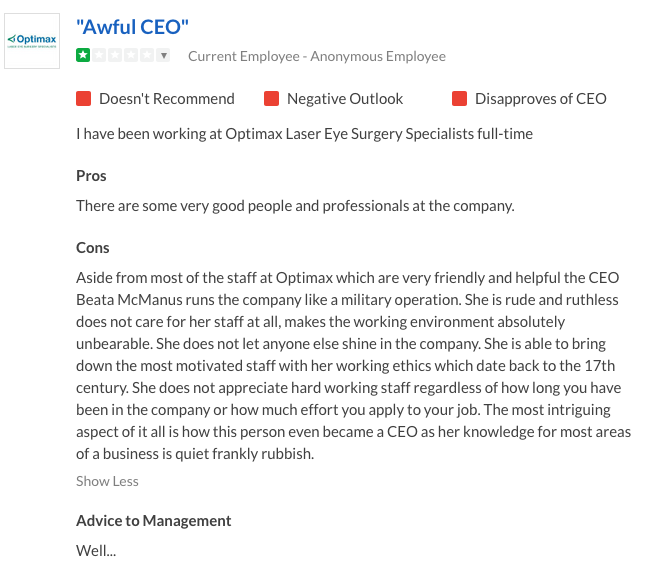Click the fifth grey rating star

(146, 55)
